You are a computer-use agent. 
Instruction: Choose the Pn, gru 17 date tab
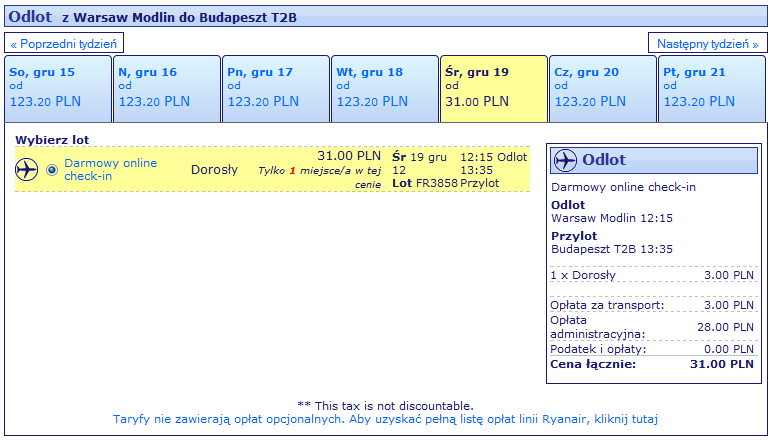(x=275, y=88)
